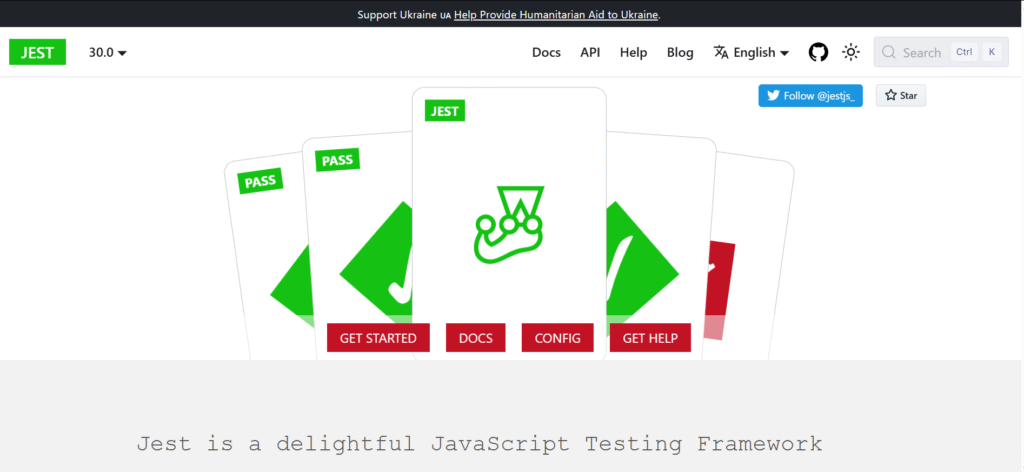Screen dimensions: 1024x472
Task: Click the Jest jester shoe logo on center card
Action: (x=508, y=225)
